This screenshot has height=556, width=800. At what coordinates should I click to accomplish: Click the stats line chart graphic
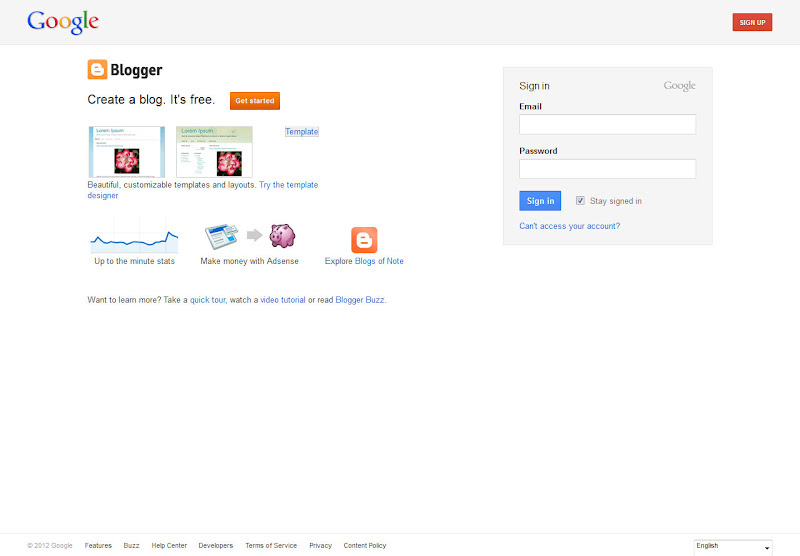tap(135, 236)
